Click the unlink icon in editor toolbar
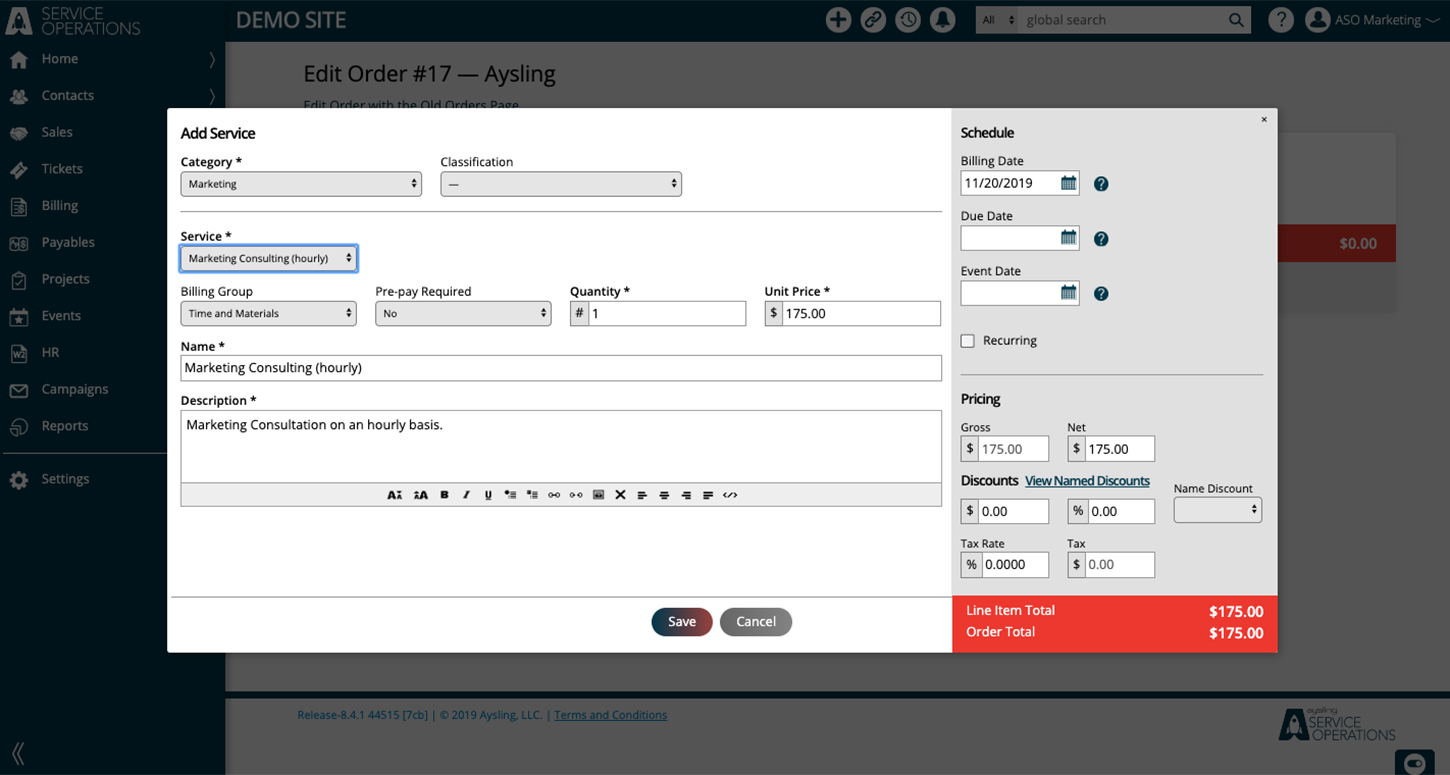The width and height of the screenshot is (1450, 775). tap(576, 495)
